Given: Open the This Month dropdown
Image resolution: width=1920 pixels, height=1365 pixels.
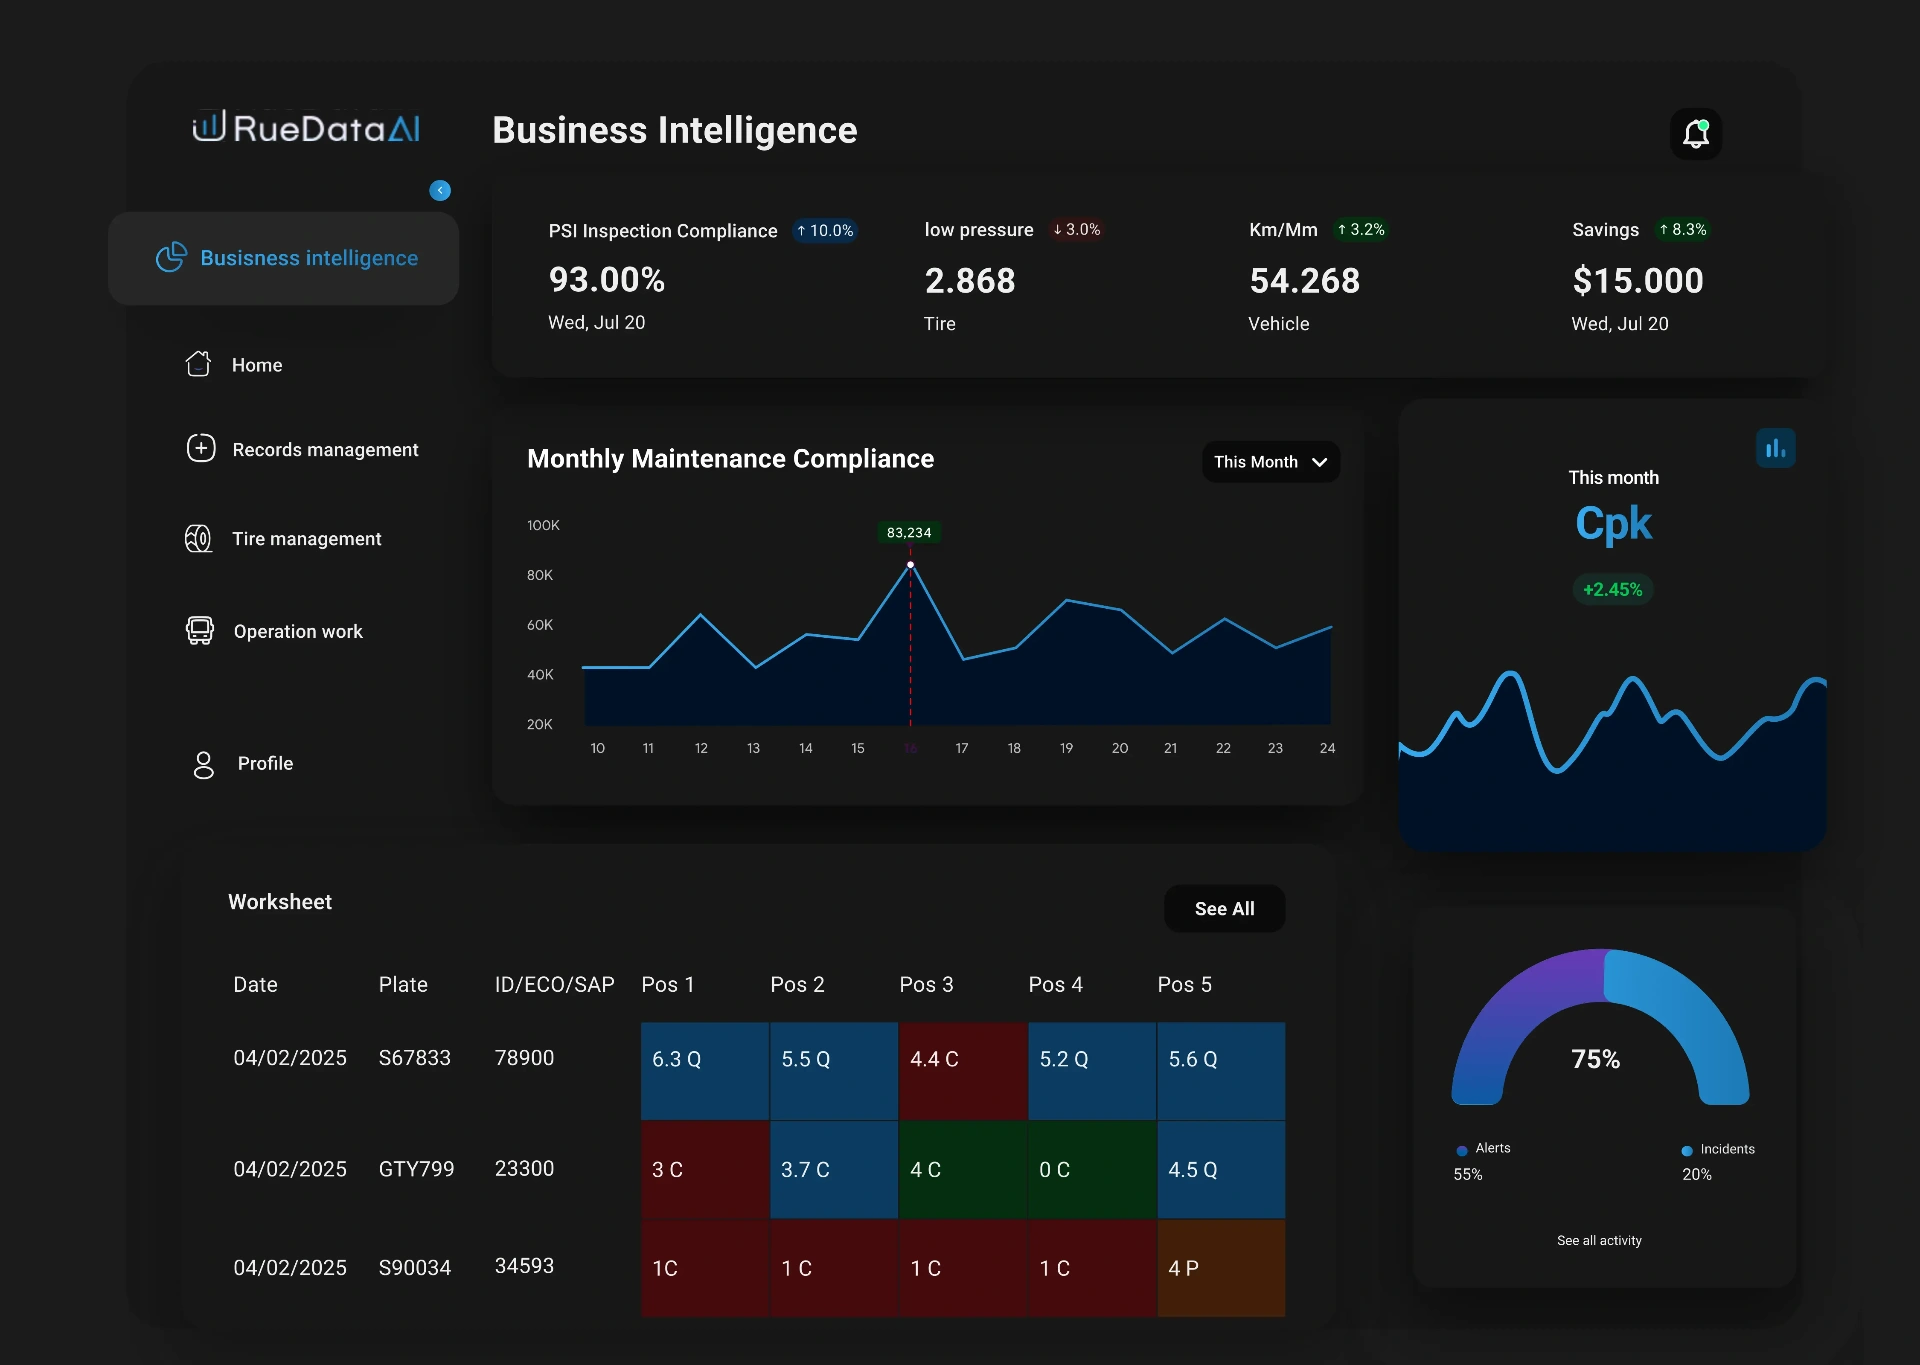Looking at the screenshot, I should coord(1269,462).
